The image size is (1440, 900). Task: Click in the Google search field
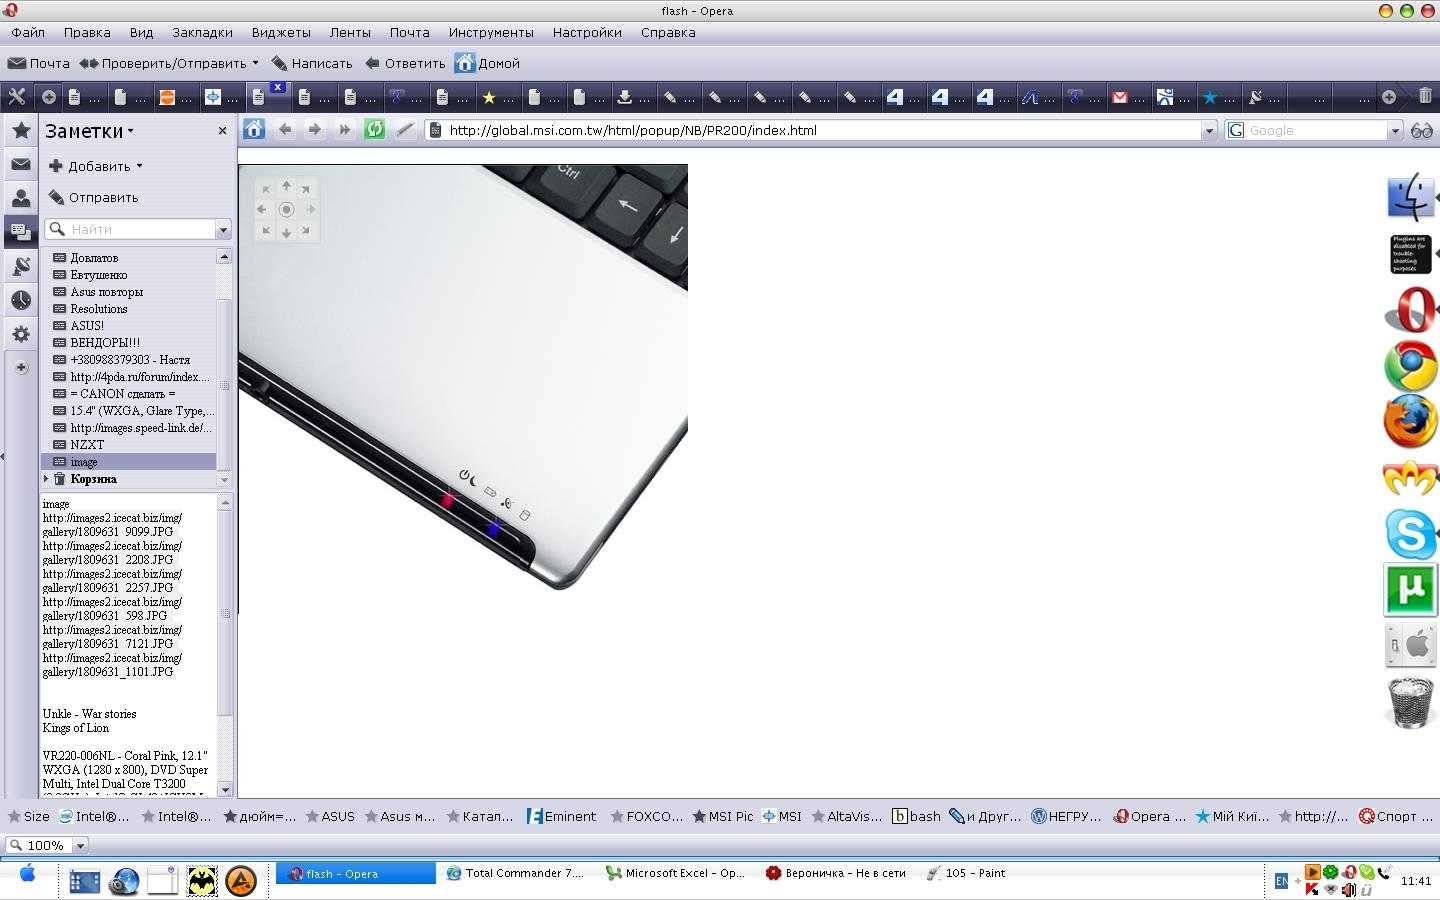tap(1315, 130)
